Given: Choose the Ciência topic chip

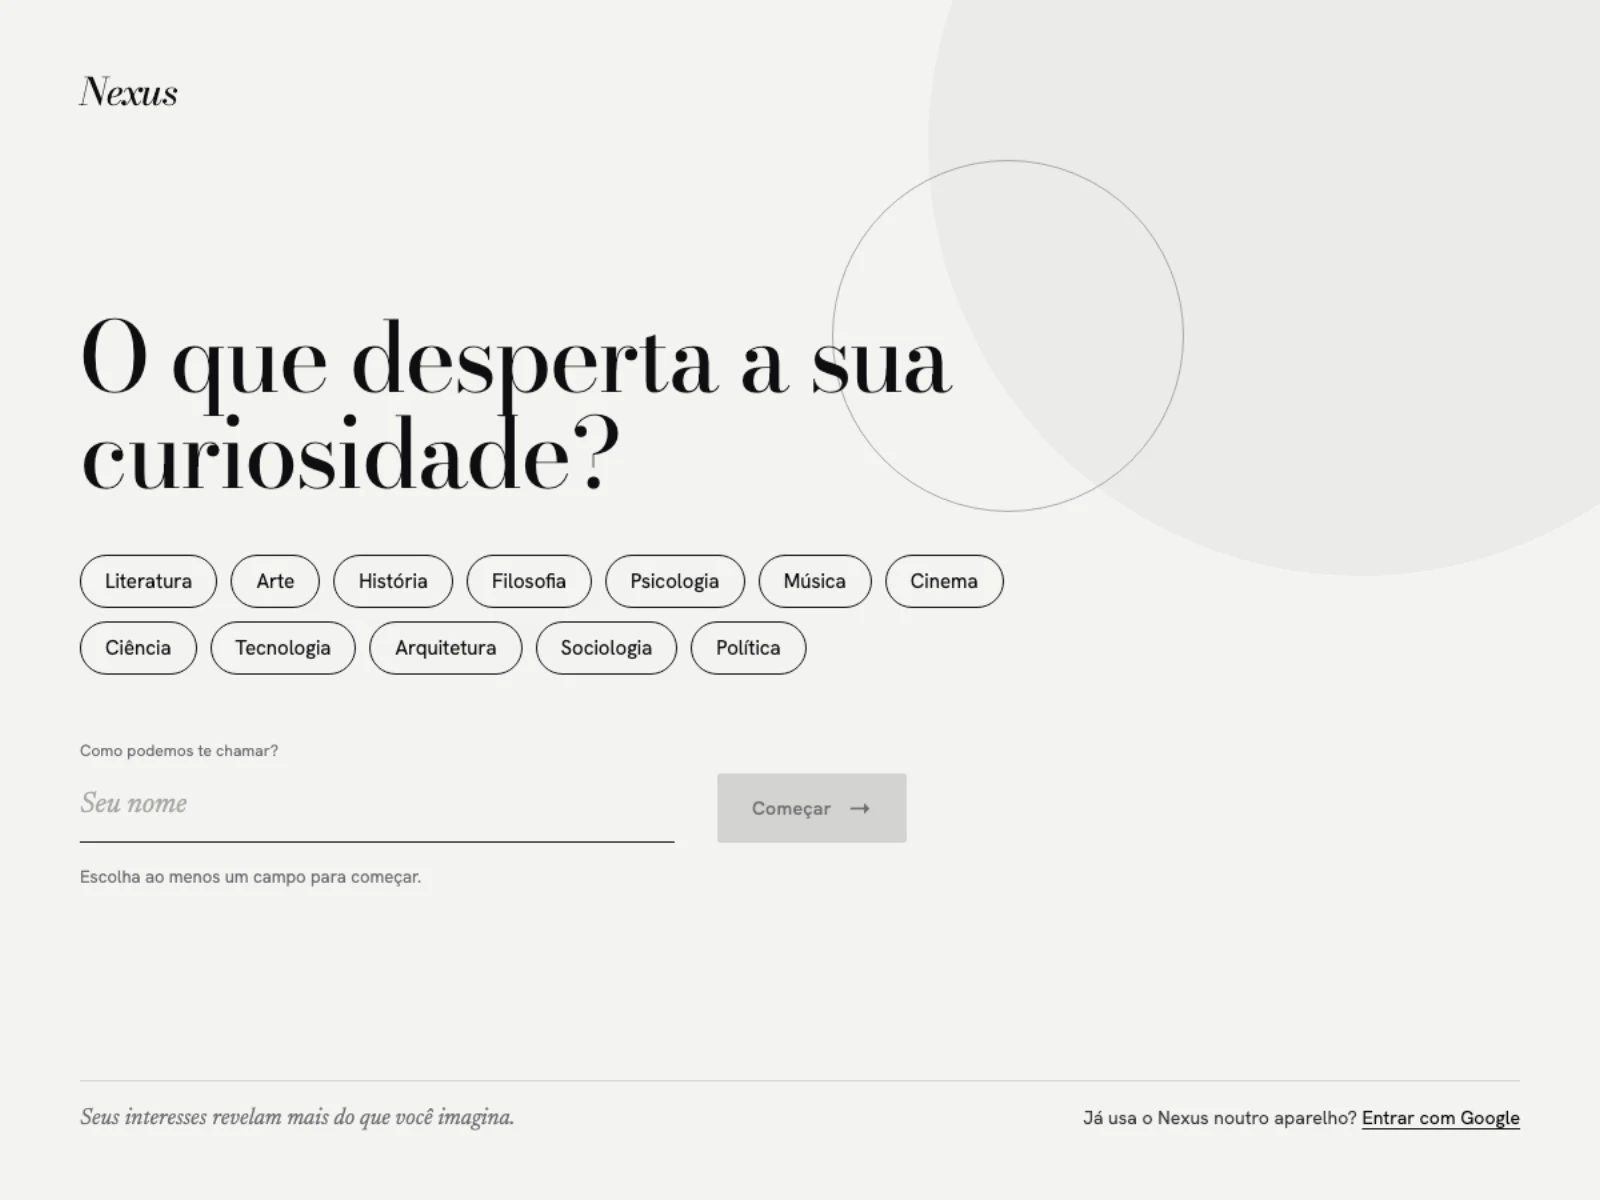Looking at the screenshot, I should click(138, 648).
